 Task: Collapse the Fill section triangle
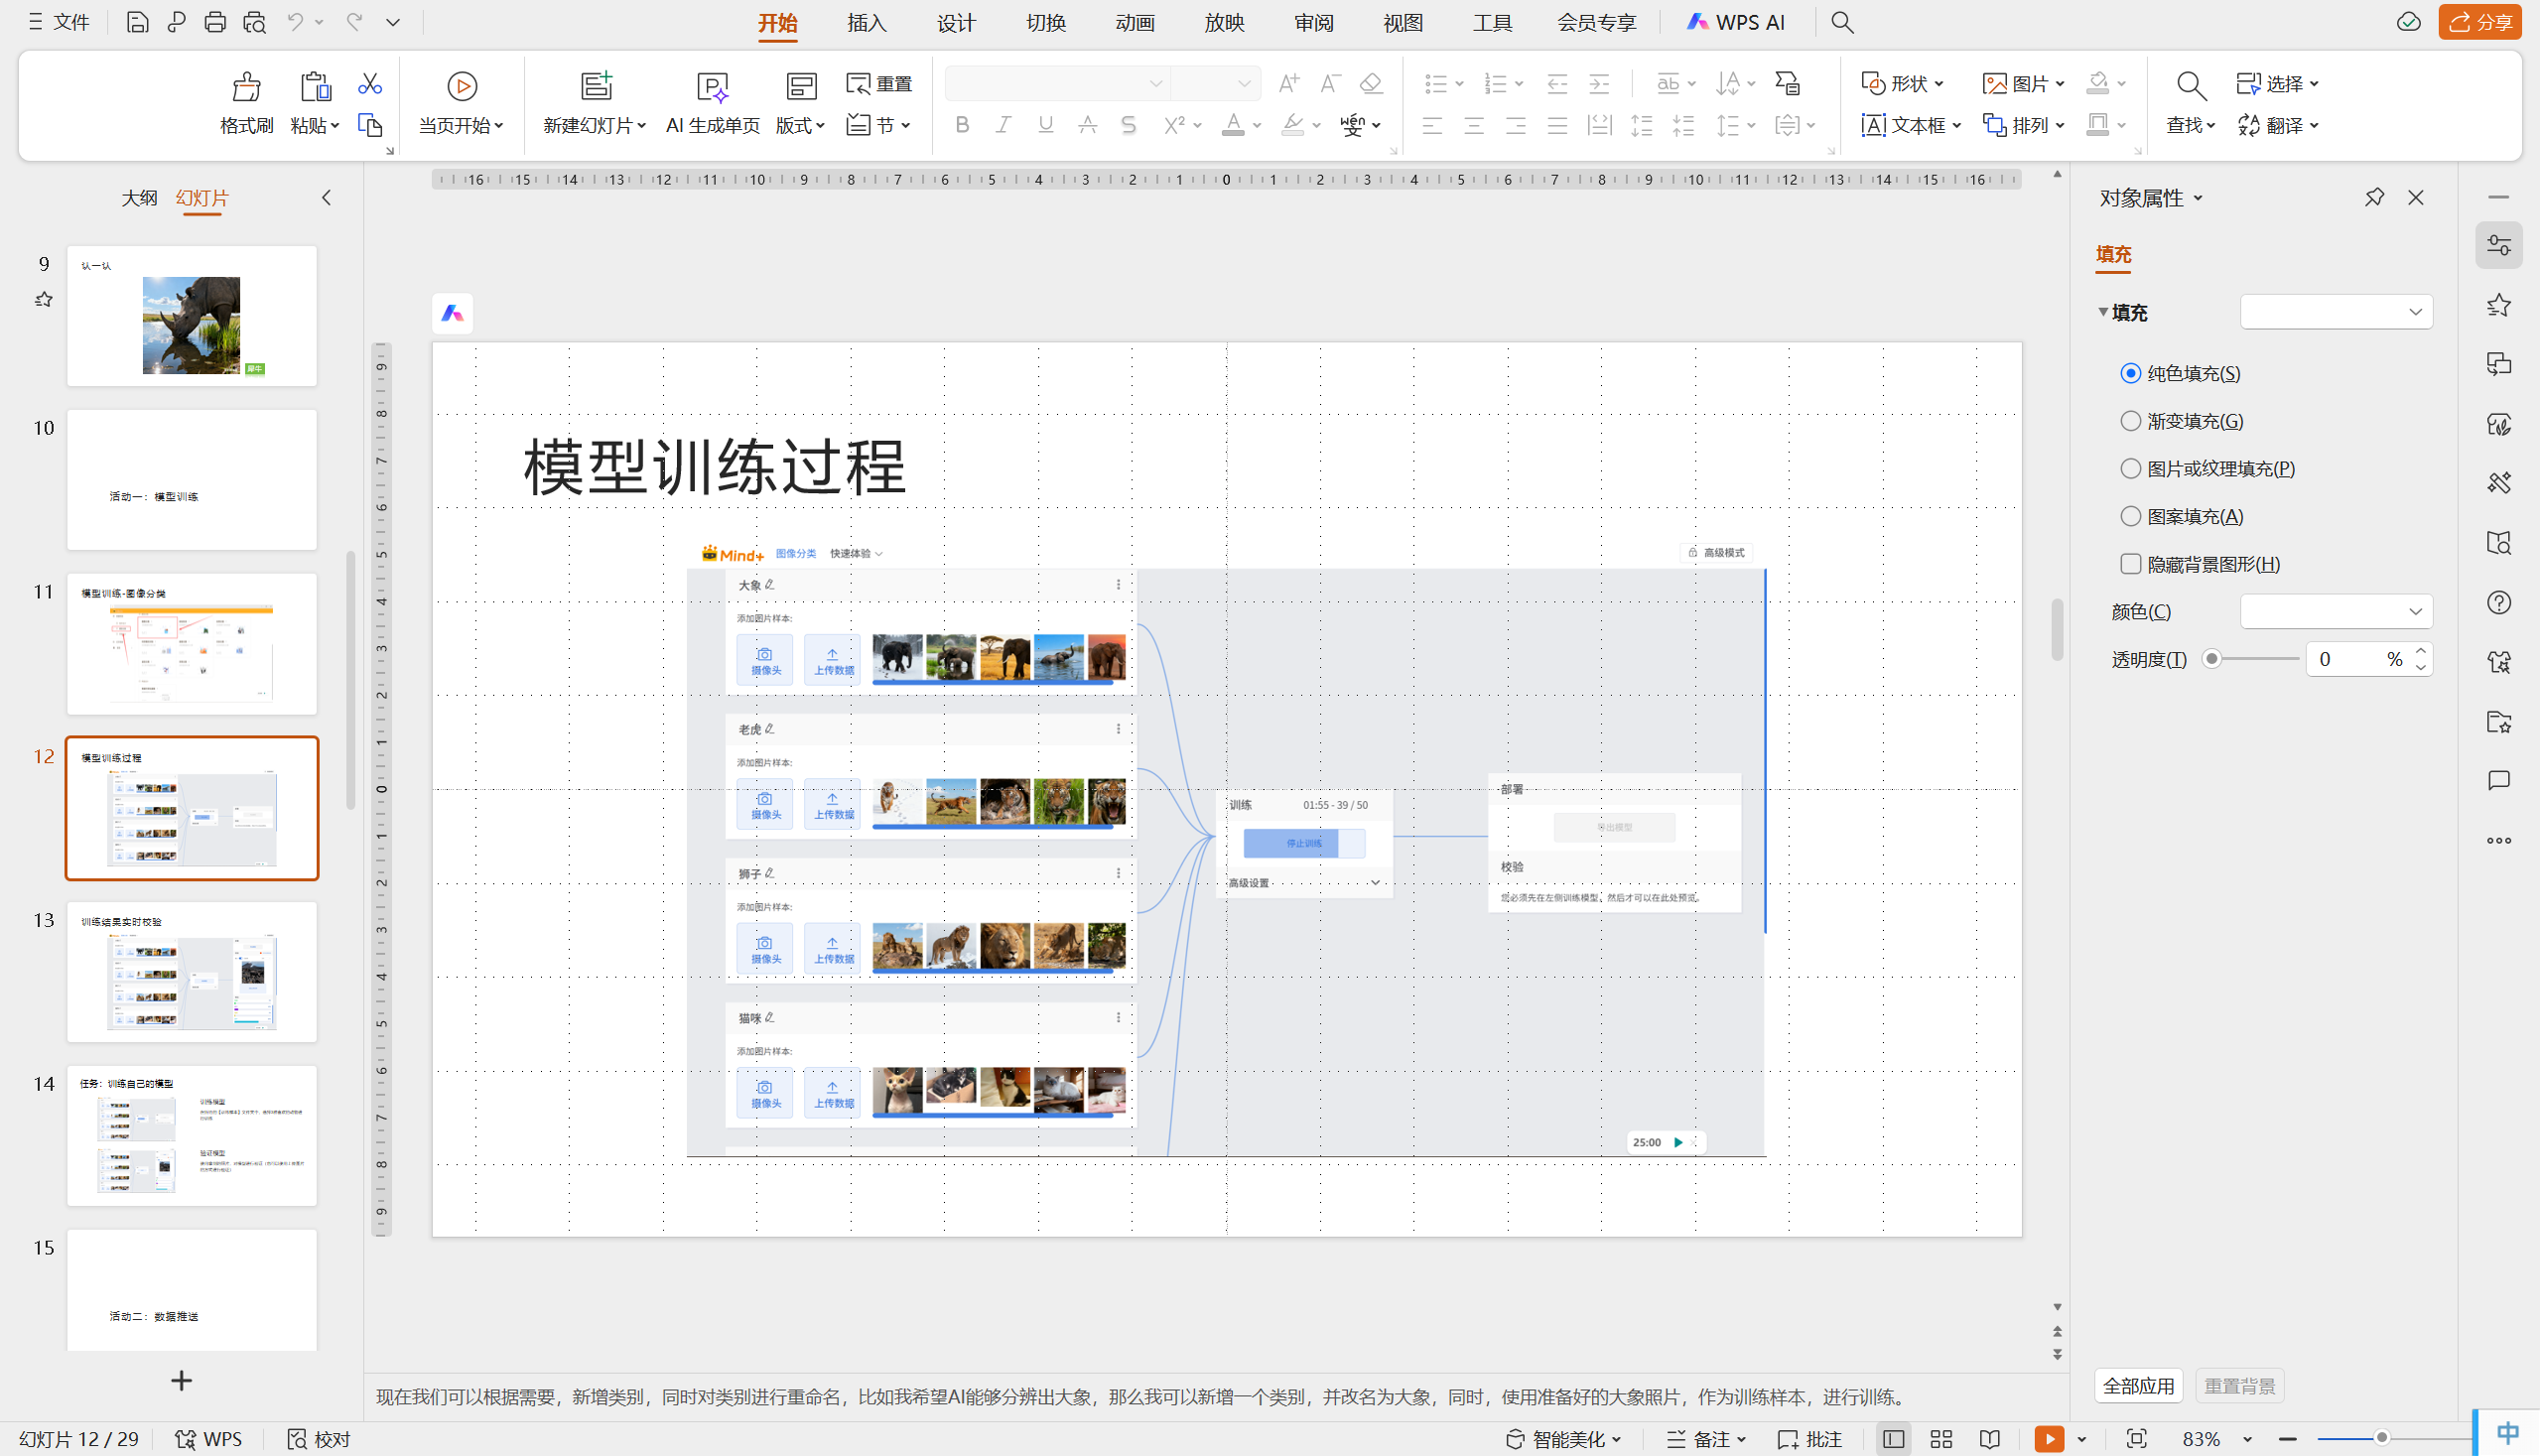[2103, 312]
